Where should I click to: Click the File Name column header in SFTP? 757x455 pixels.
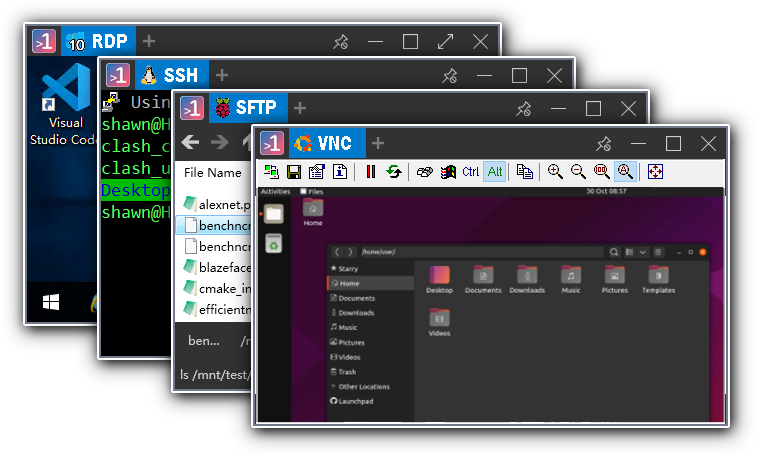[213, 172]
